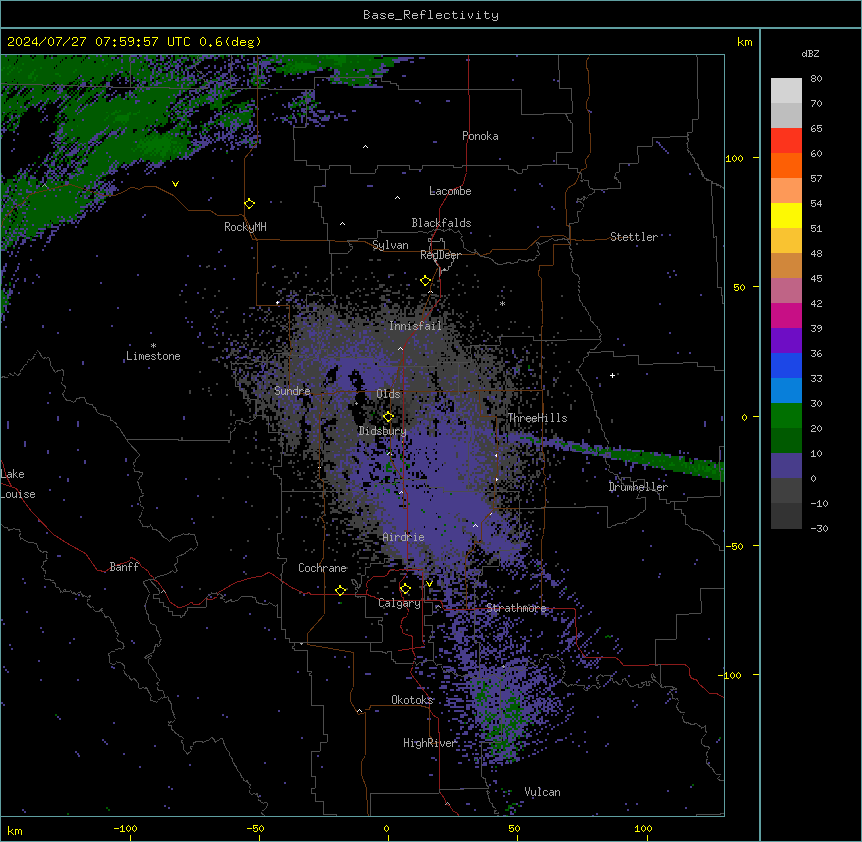Click the RockyMH label
The image size is (862, 842).
[245, 227]
